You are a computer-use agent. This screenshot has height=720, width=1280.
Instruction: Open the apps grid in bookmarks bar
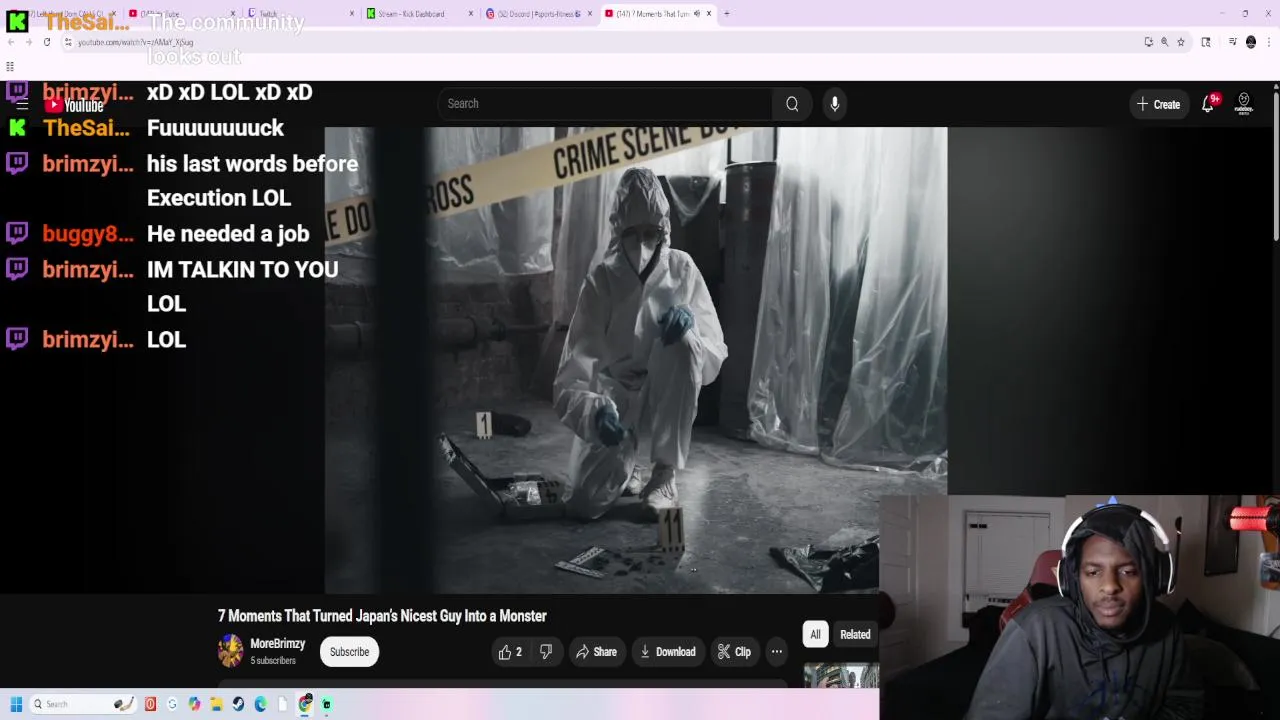pyautogui.click(x=10, y=67)
